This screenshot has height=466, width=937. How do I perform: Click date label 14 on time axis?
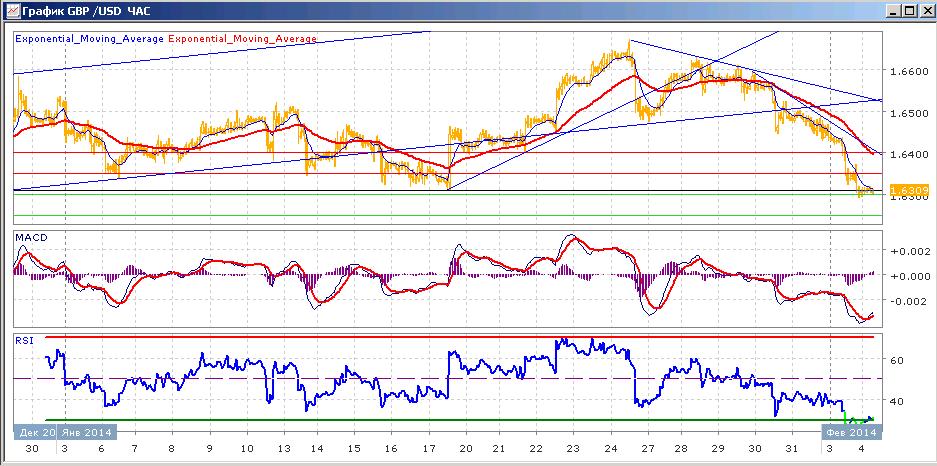(317, 449)
